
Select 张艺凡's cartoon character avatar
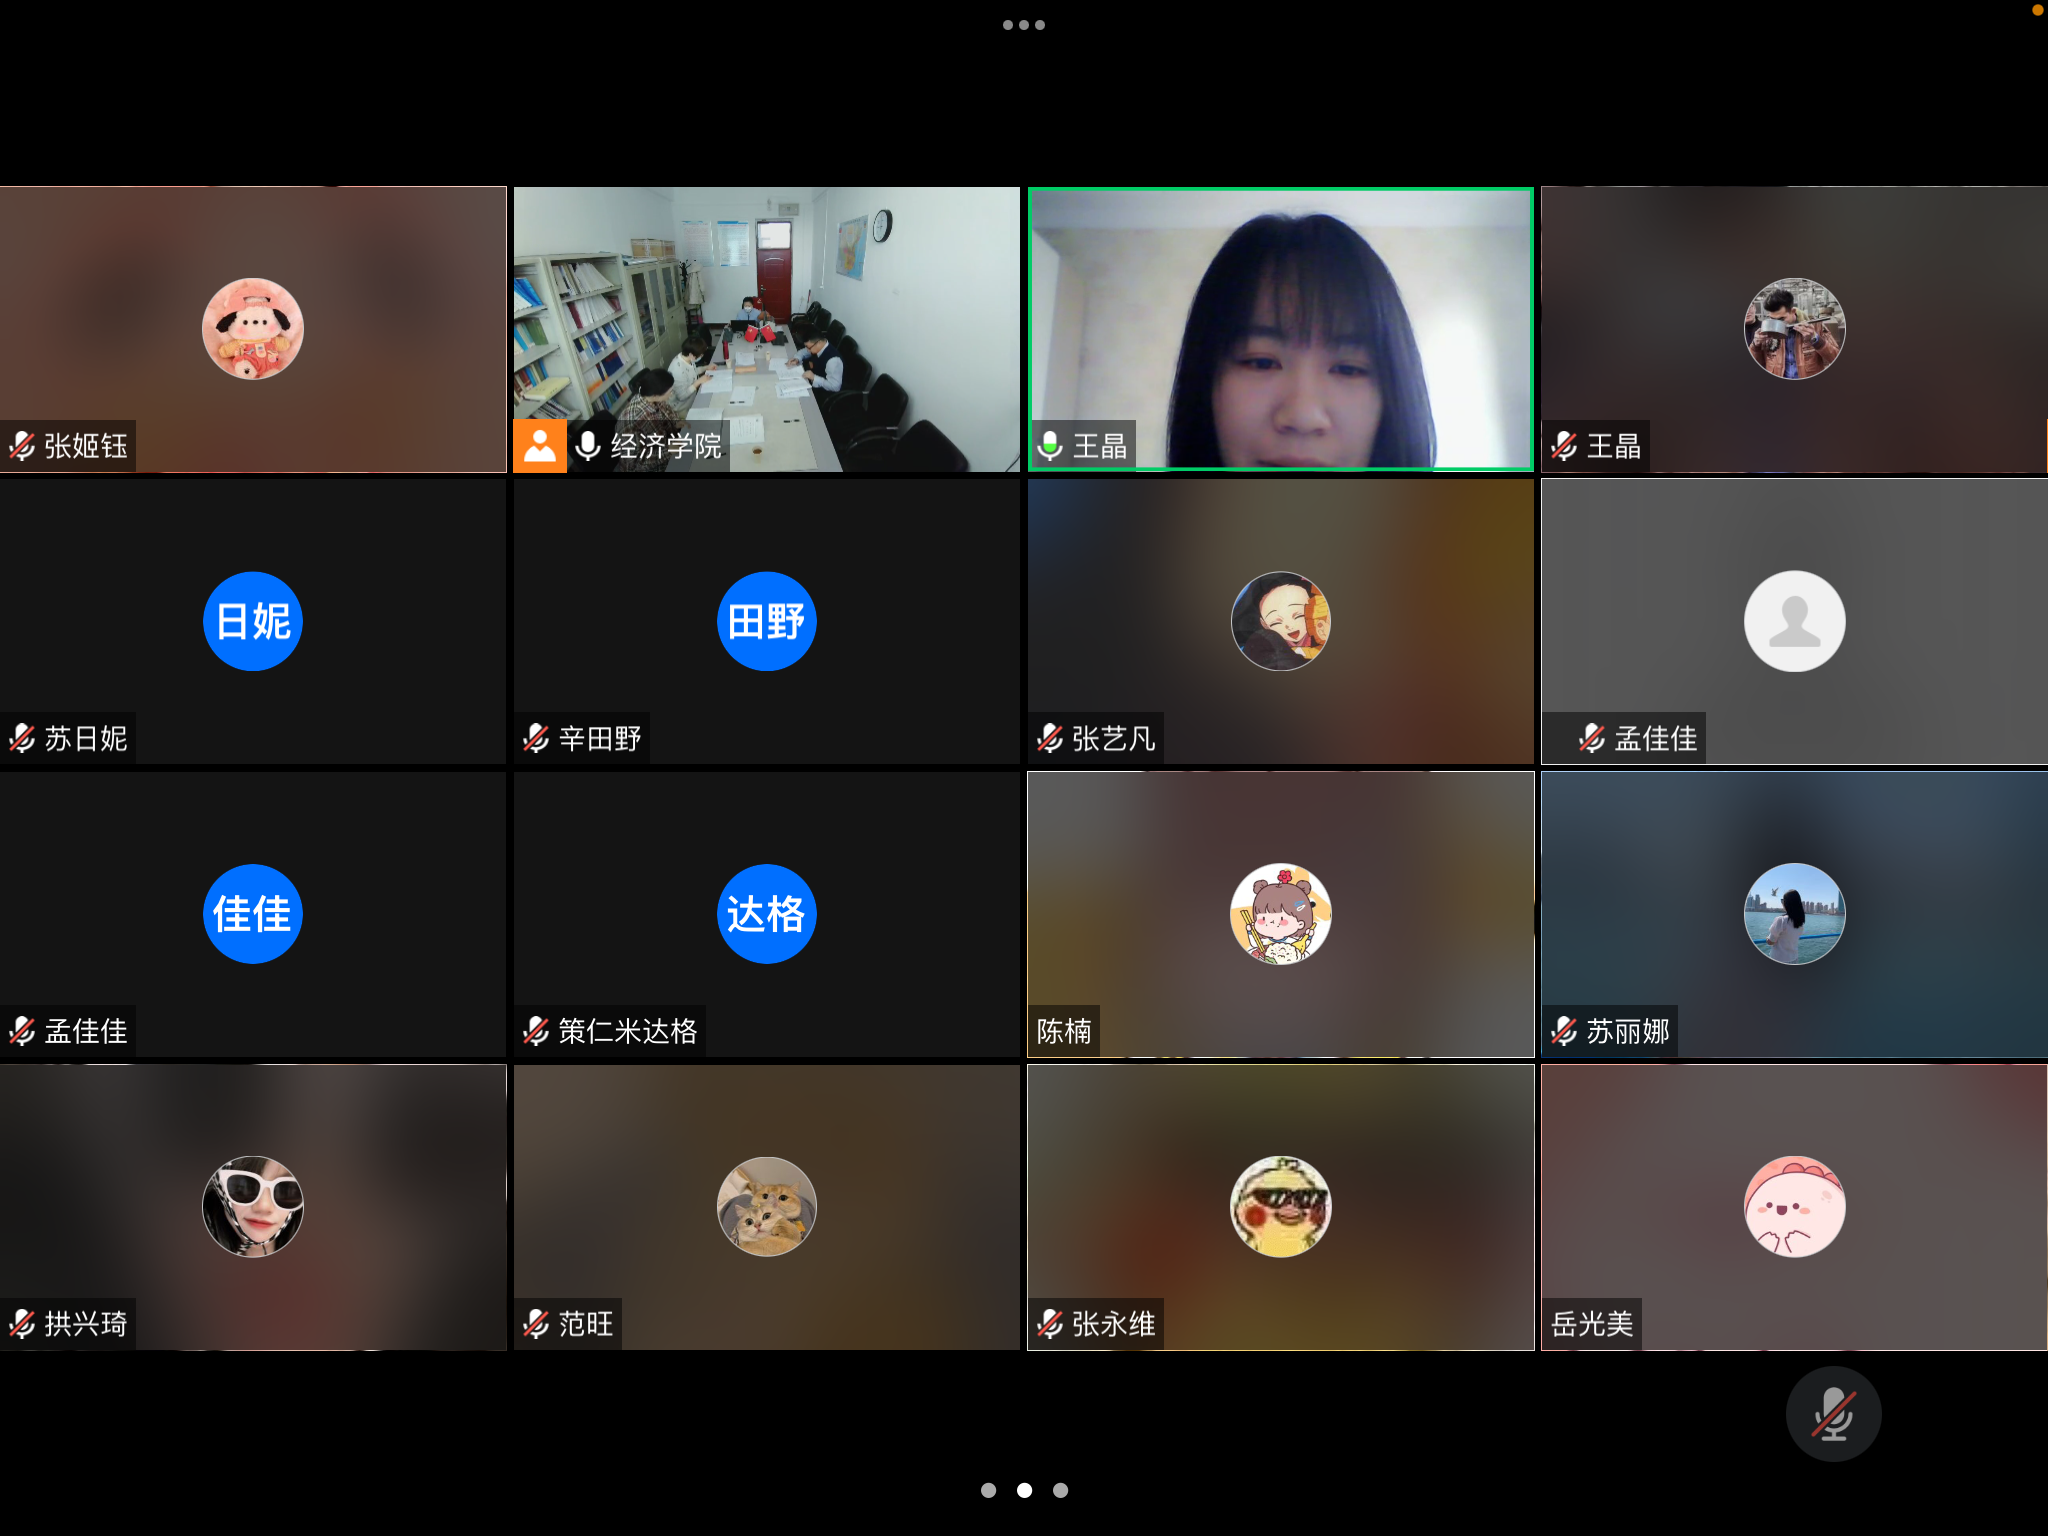pyautogui.click(x=1281, y=621)
